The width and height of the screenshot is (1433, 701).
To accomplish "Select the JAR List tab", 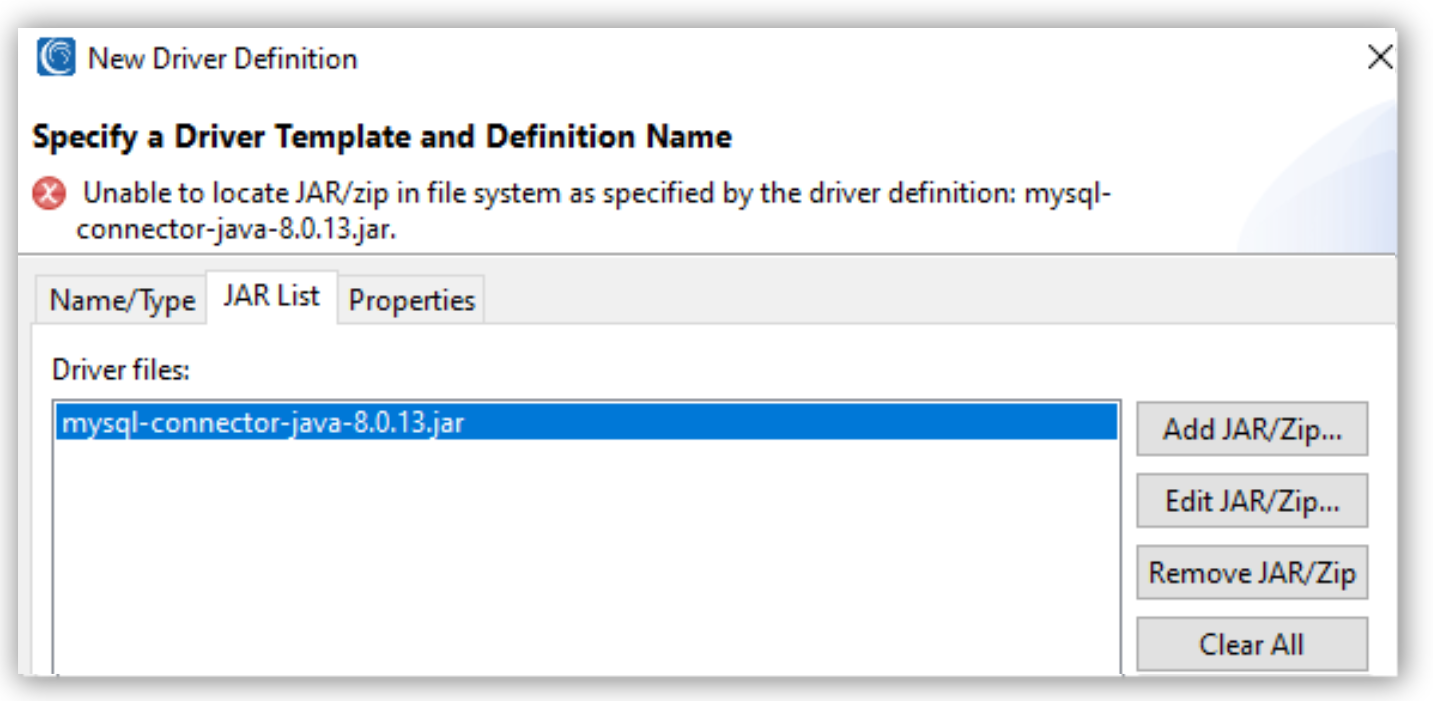I will tap(271, 296).
